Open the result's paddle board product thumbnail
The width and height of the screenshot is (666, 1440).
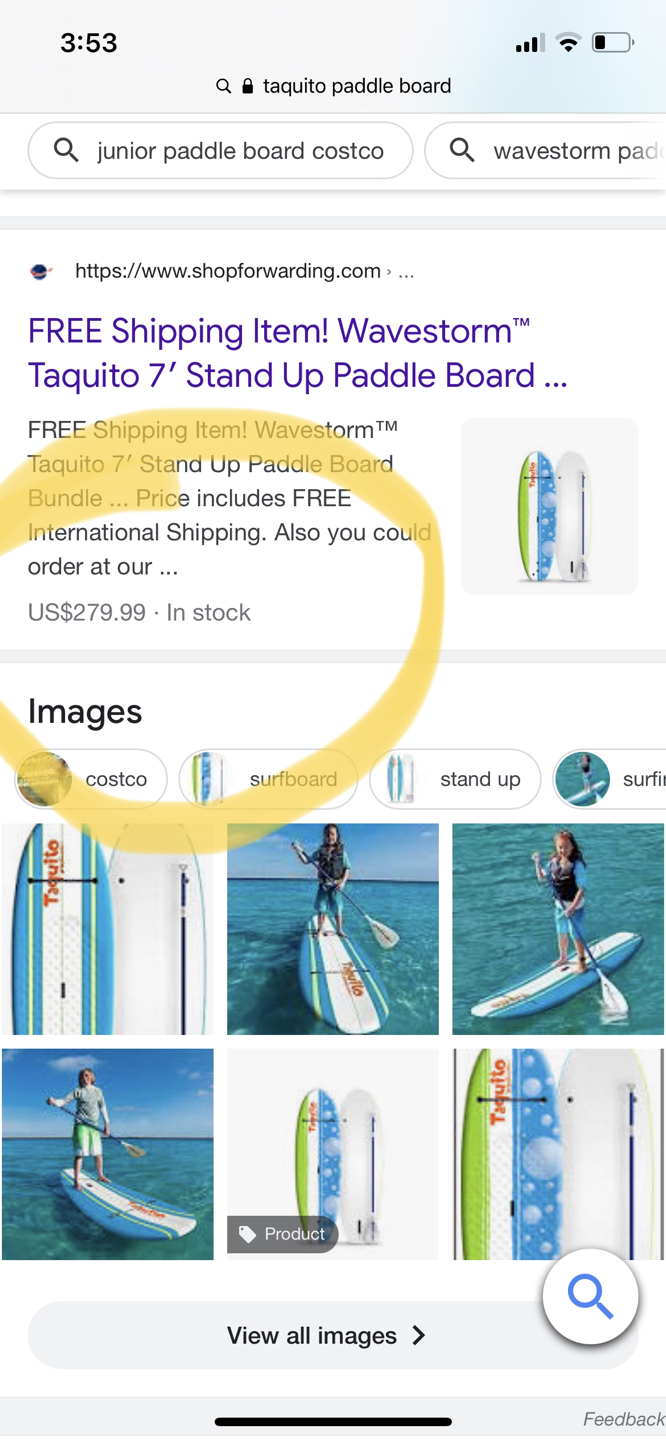(549, 506)
